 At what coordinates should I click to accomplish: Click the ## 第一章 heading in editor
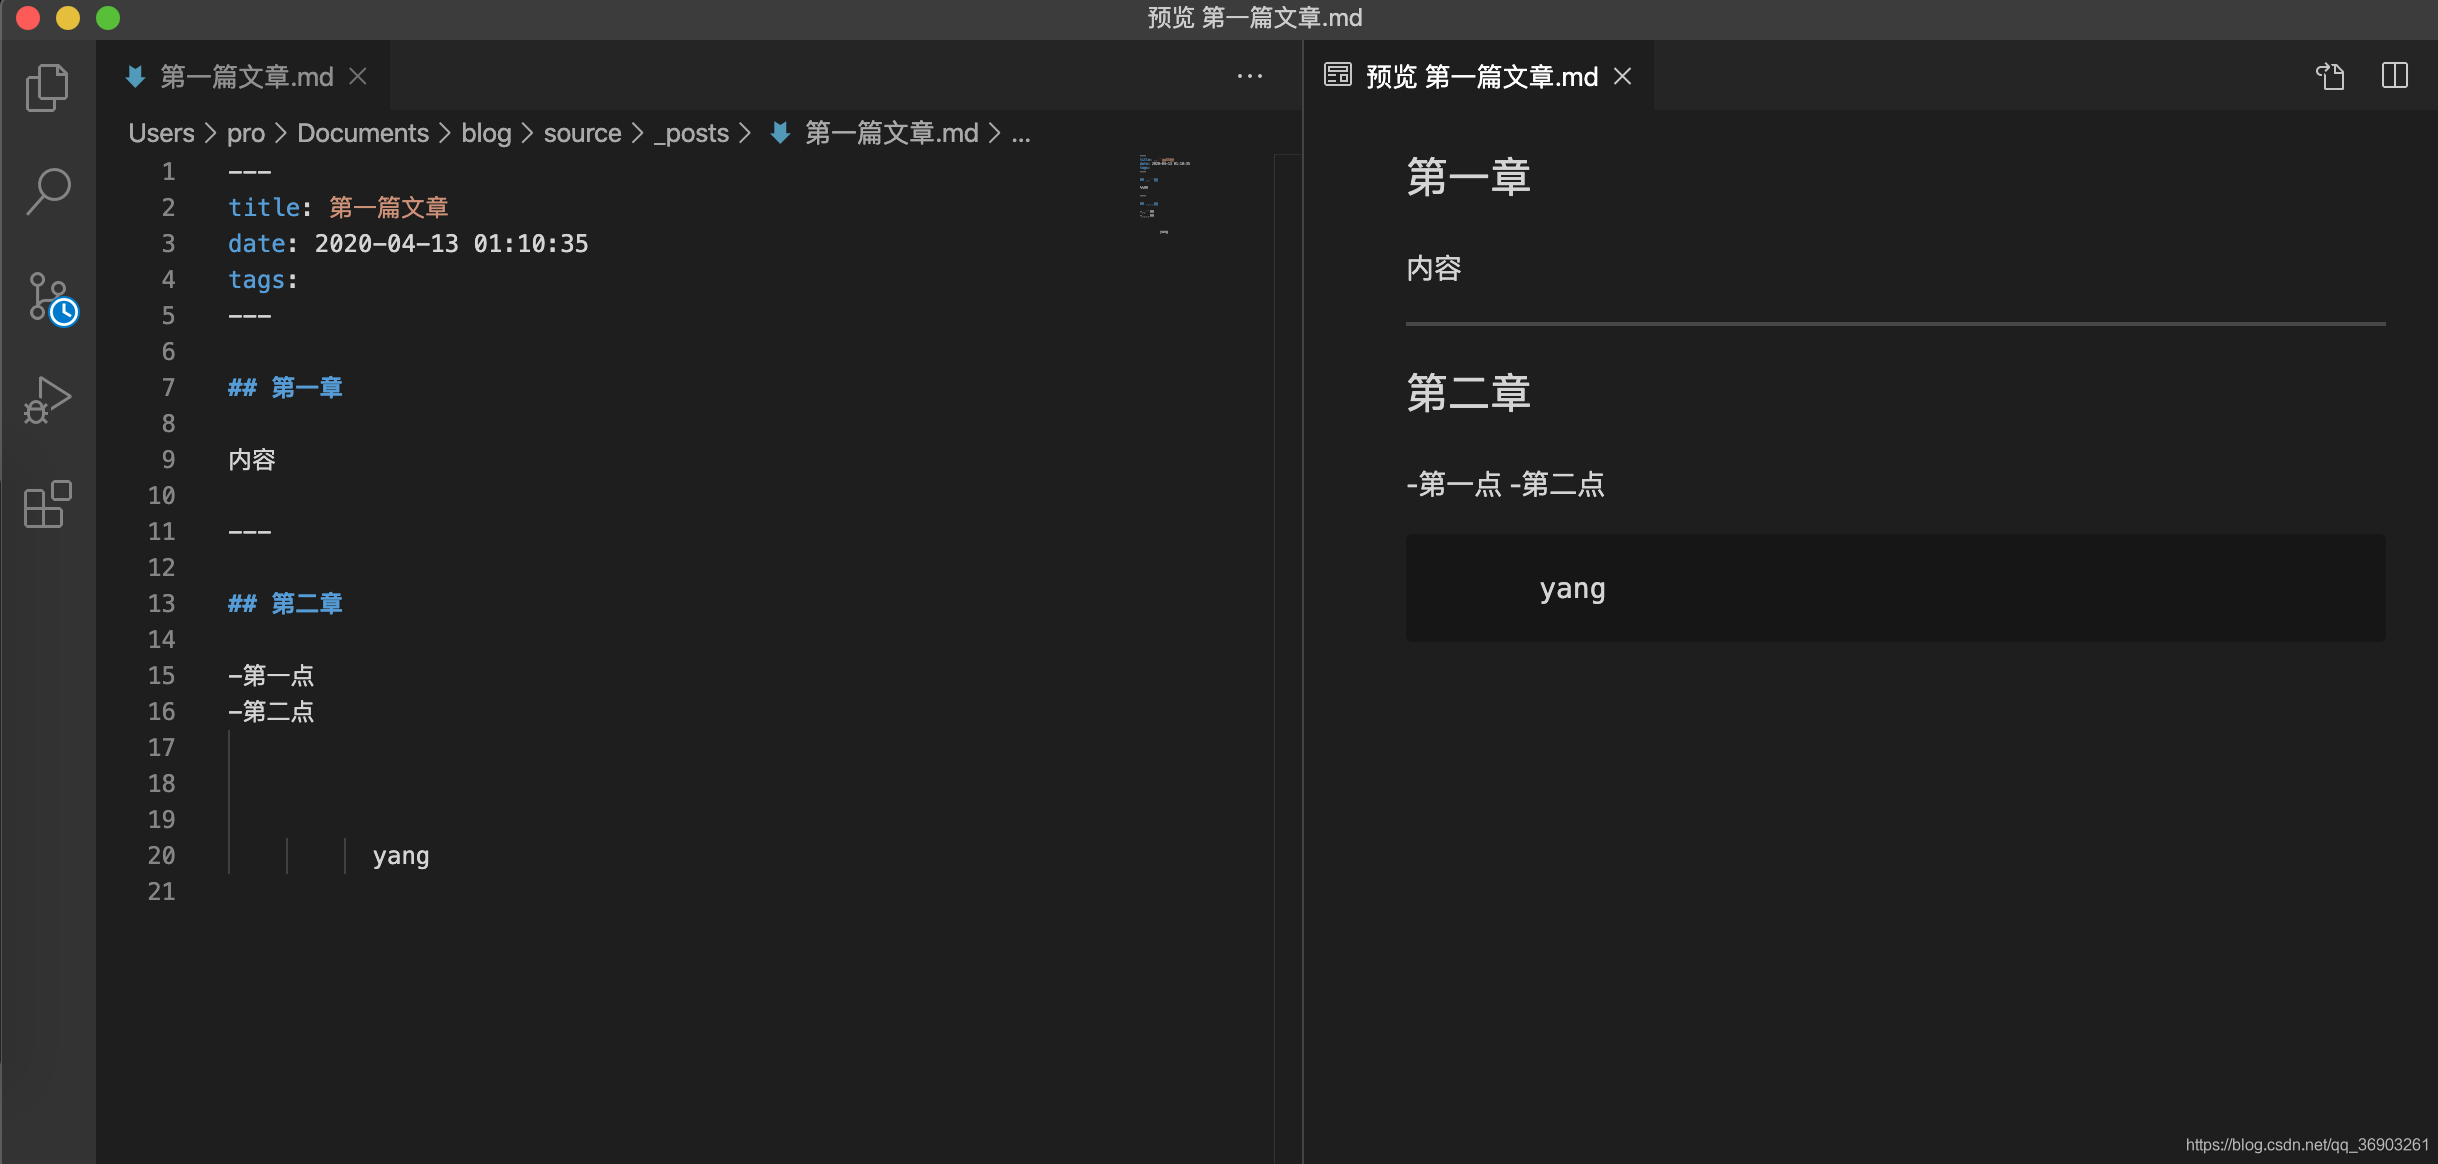(285, 387)
